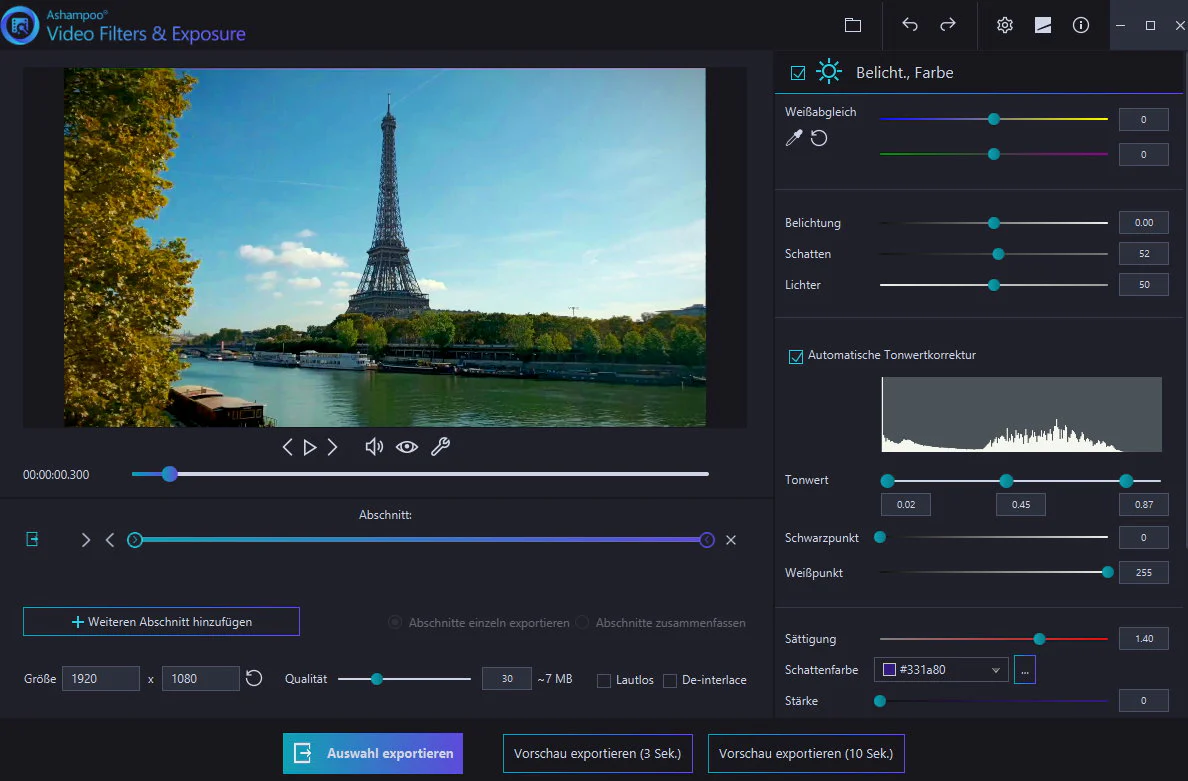Click the Qualität slider handle
Screen dimensions: 1188x781
point(377,679)
